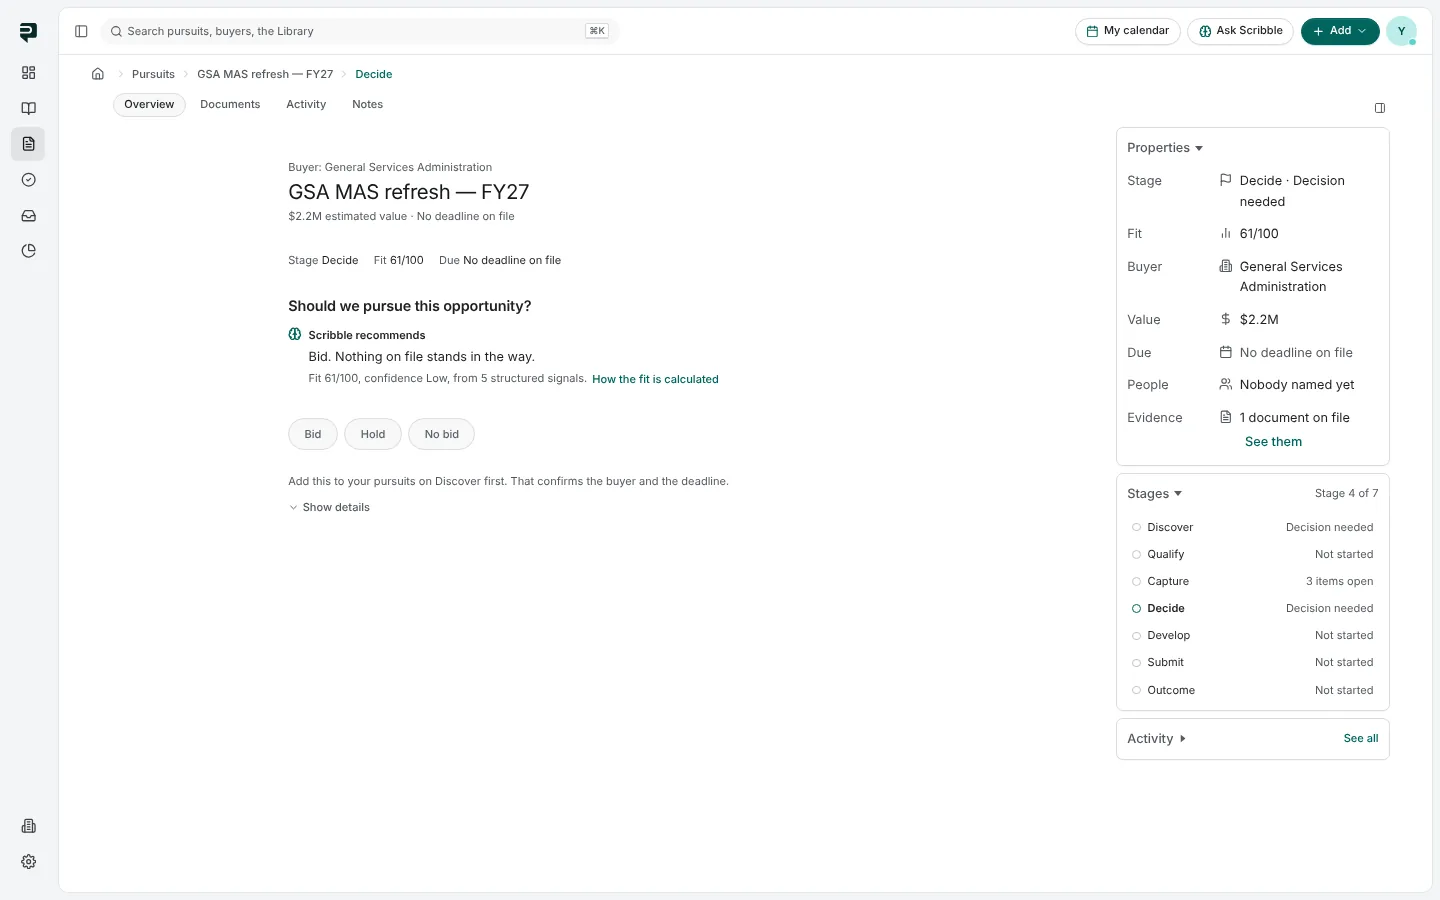Click the Scribble recommends brain icon

[295, 334]
